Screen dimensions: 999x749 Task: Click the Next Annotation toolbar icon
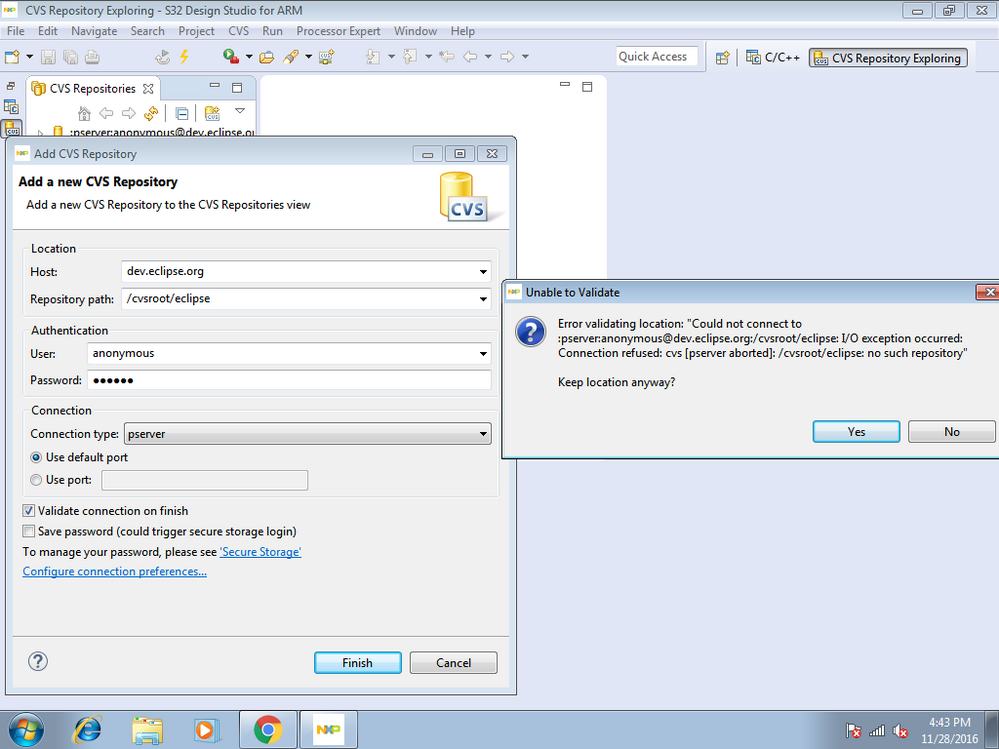(x=373, y=57)
